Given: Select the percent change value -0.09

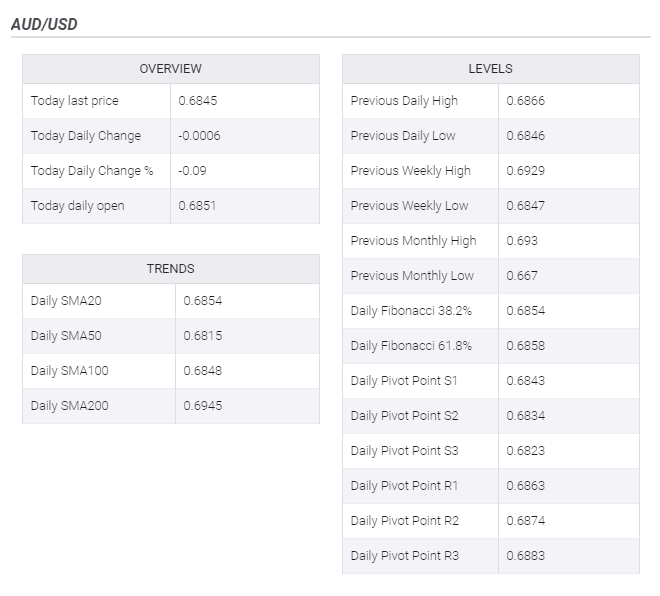Looking at the screenshot, I should 192,171.
